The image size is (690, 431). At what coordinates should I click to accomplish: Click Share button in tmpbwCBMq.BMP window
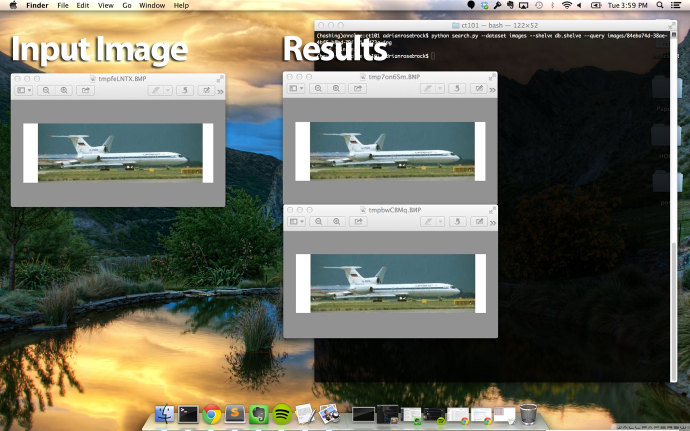[x=358, y=221]
